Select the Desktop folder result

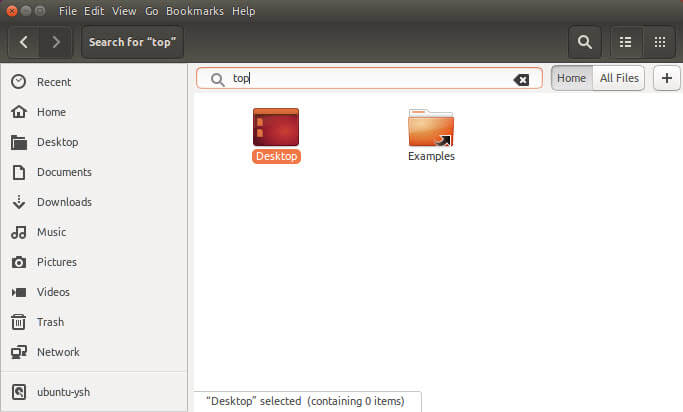click(x=276, y=135)
